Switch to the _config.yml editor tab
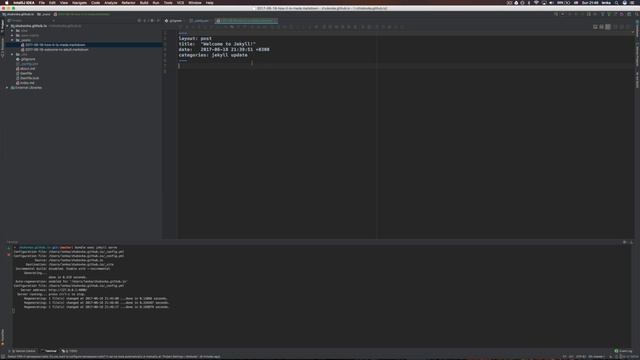This screenshot has width=640, height=360. pos(200,20)
